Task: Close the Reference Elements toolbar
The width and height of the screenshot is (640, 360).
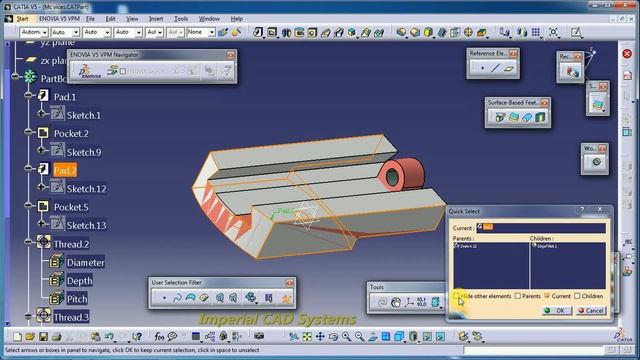Action: (513, 53)
